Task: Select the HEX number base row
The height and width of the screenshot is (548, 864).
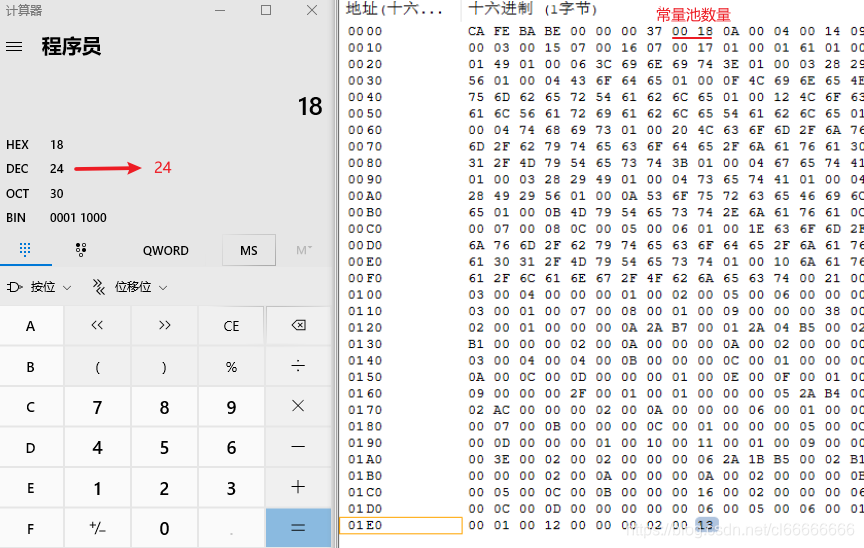Action: point(165,145)
